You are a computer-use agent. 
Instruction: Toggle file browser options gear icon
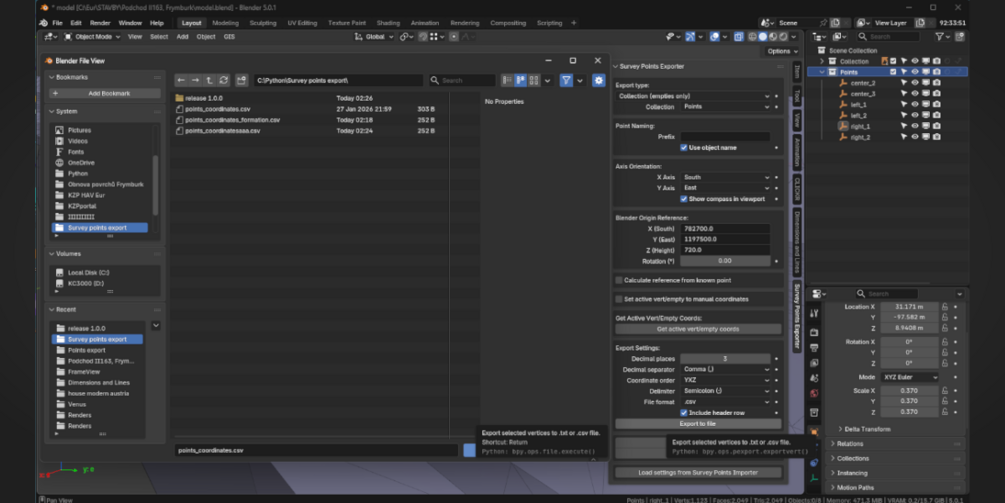tap(598, 80)
